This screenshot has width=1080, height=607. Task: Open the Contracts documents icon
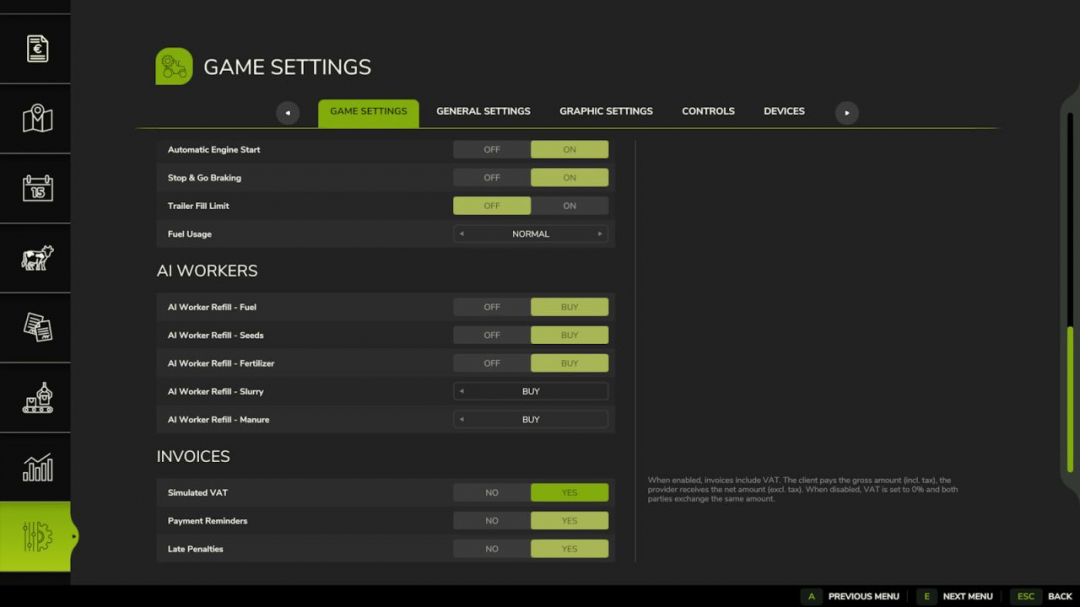(x=35, y=327)
